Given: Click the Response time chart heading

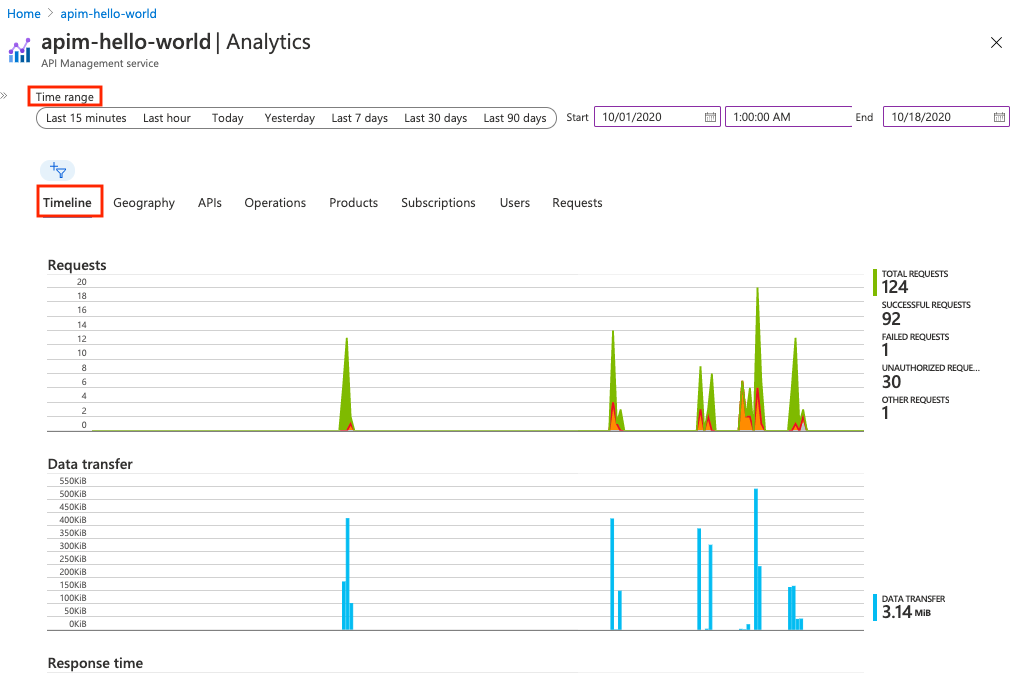Looking at the screenshot, I should click(95, 663).
